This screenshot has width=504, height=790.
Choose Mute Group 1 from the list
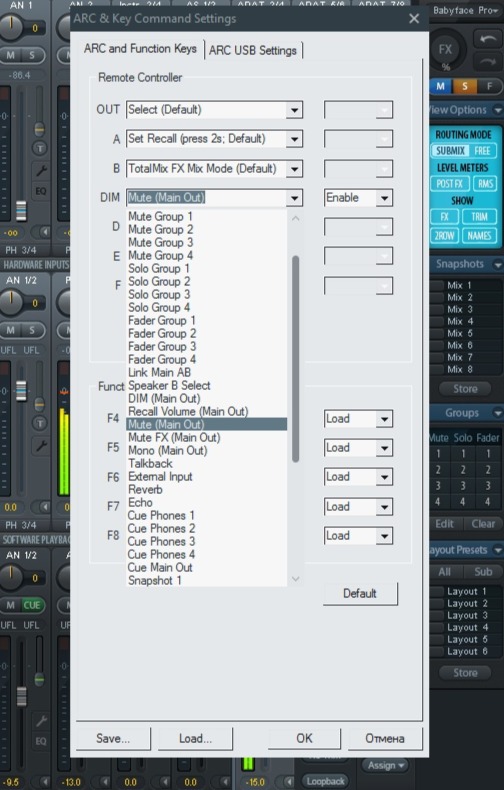pyautogui.click(x=207, y=217)
